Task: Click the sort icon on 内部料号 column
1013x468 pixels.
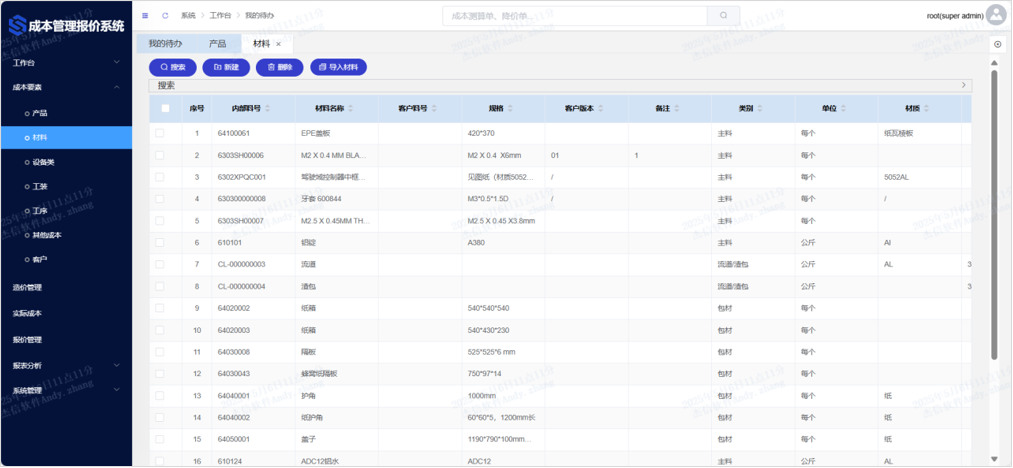Action: pyautogui.click(x=268, y=108)
